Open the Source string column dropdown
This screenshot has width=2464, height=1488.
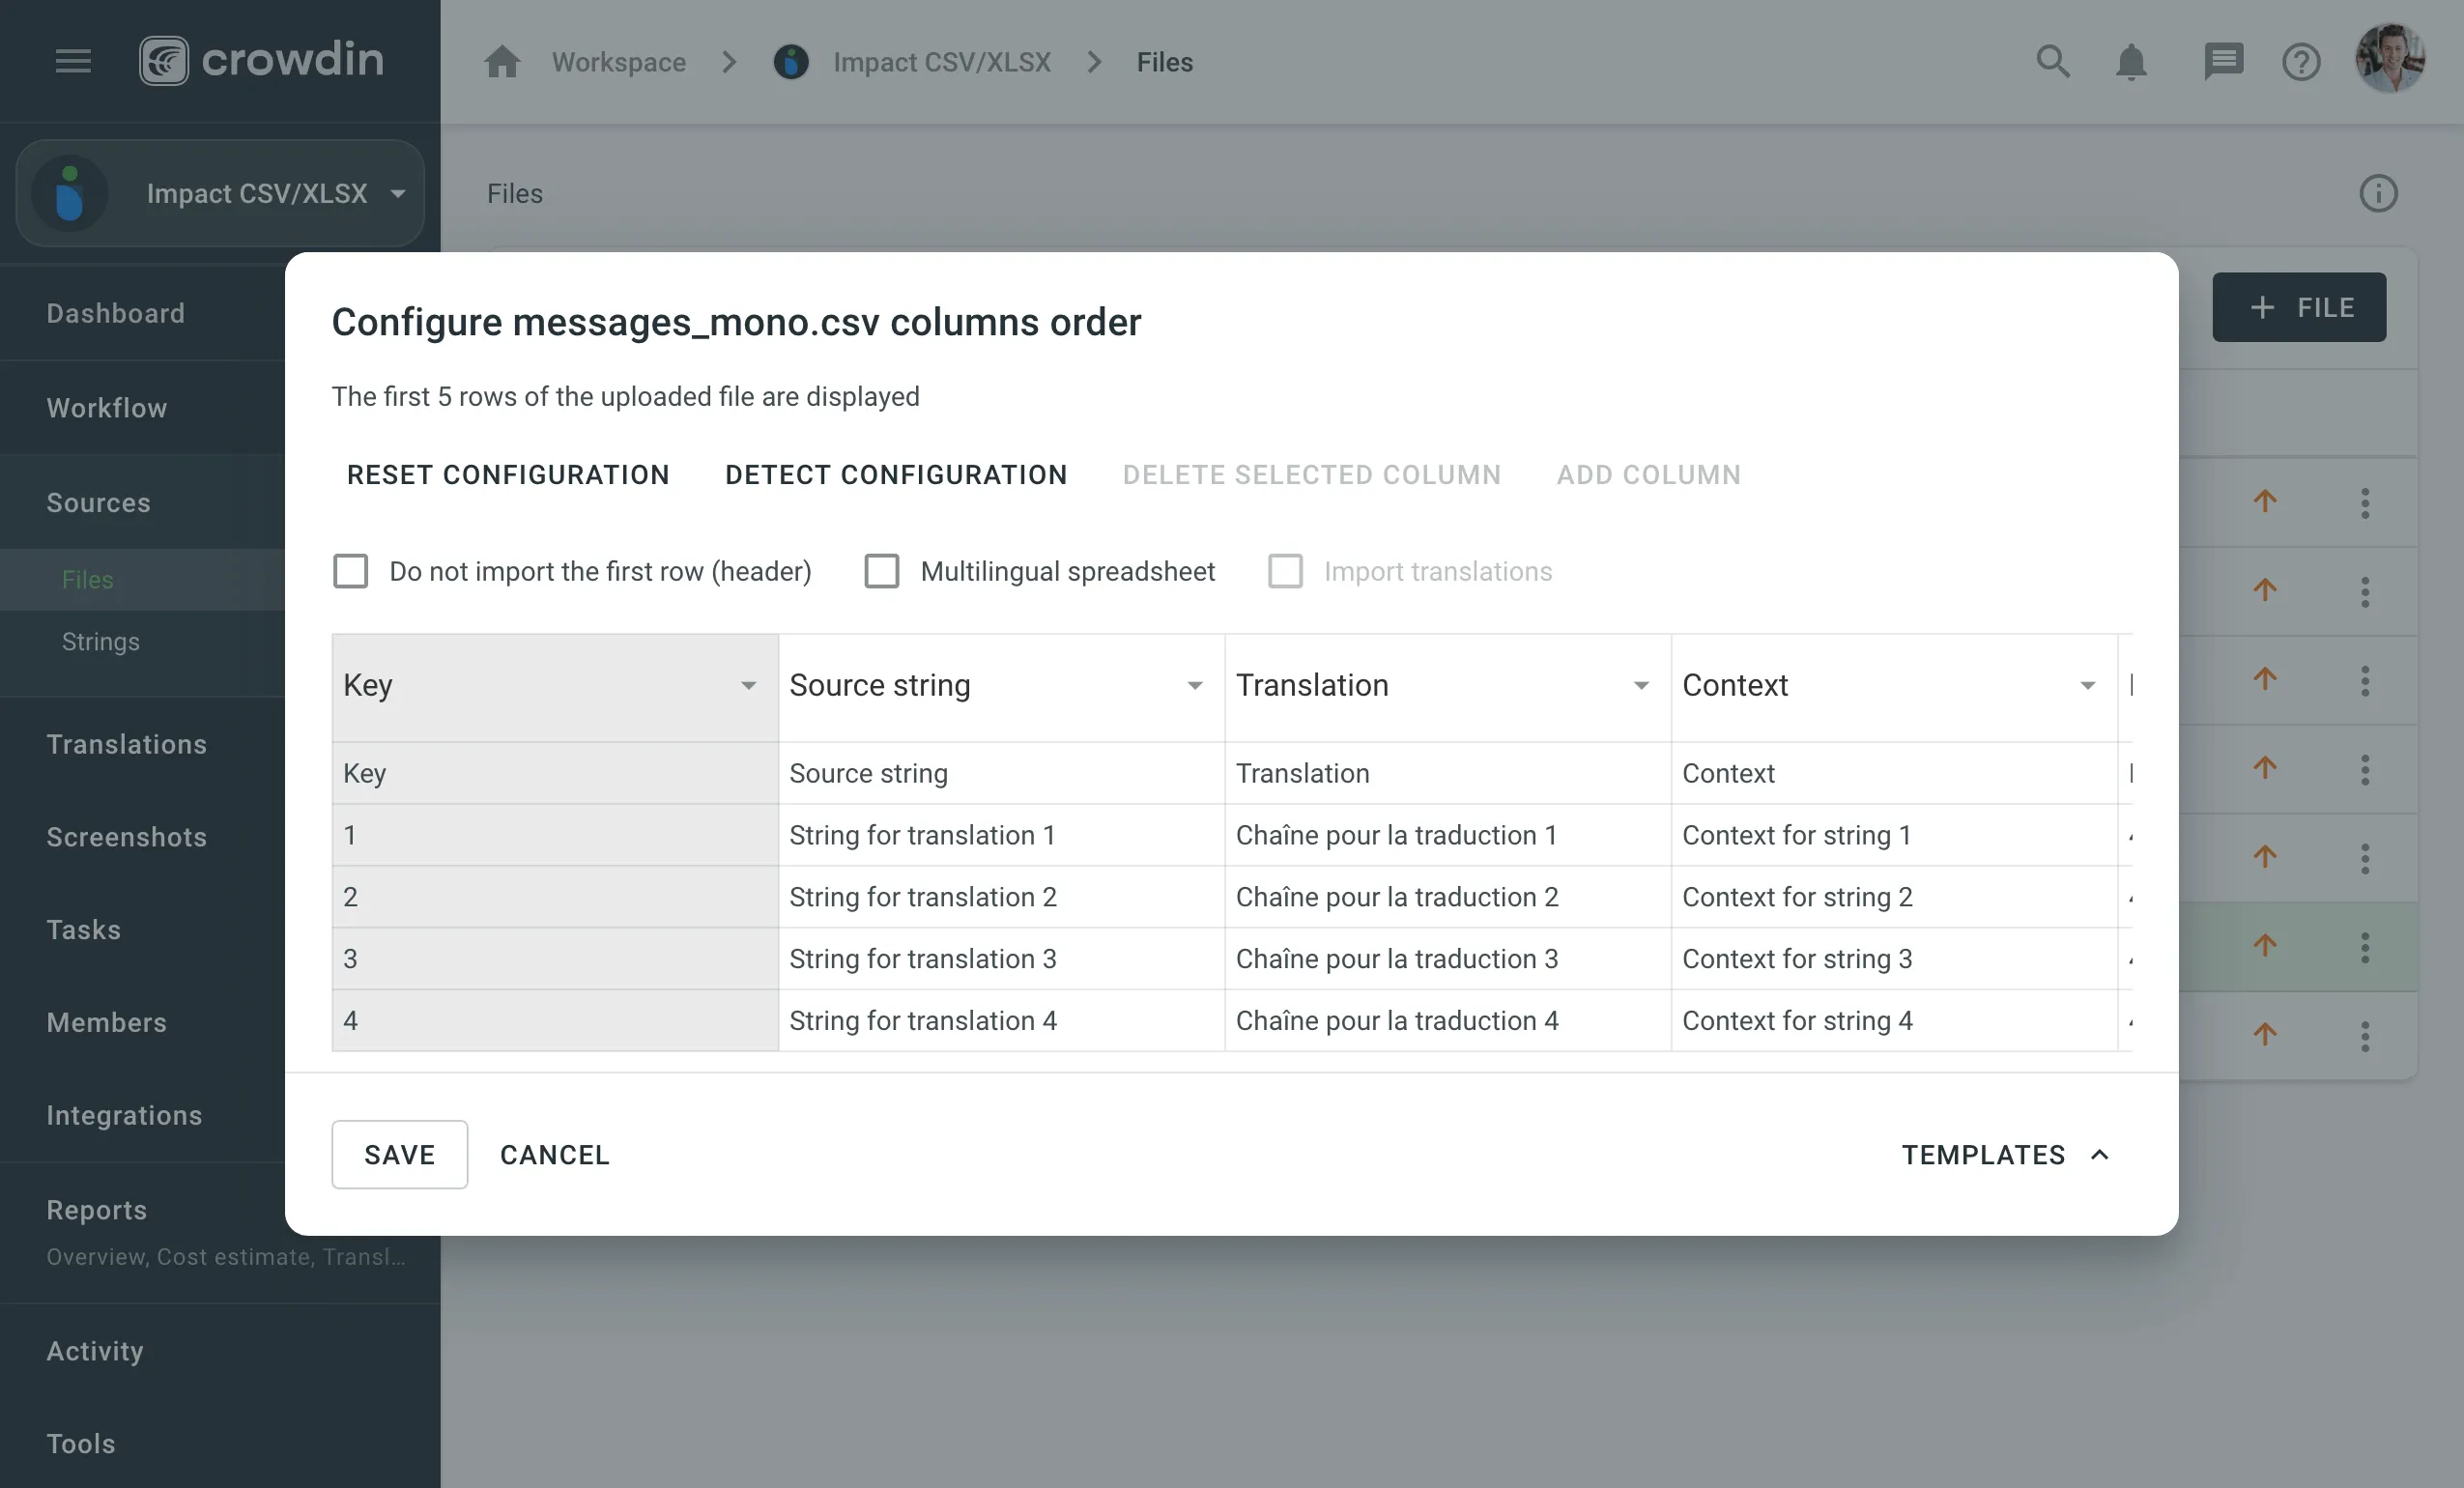click(1194, 685)
